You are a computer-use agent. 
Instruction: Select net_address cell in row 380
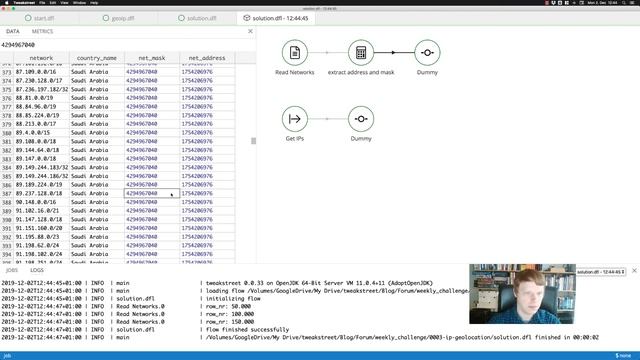pyautogui.click(x=207, y=133)
